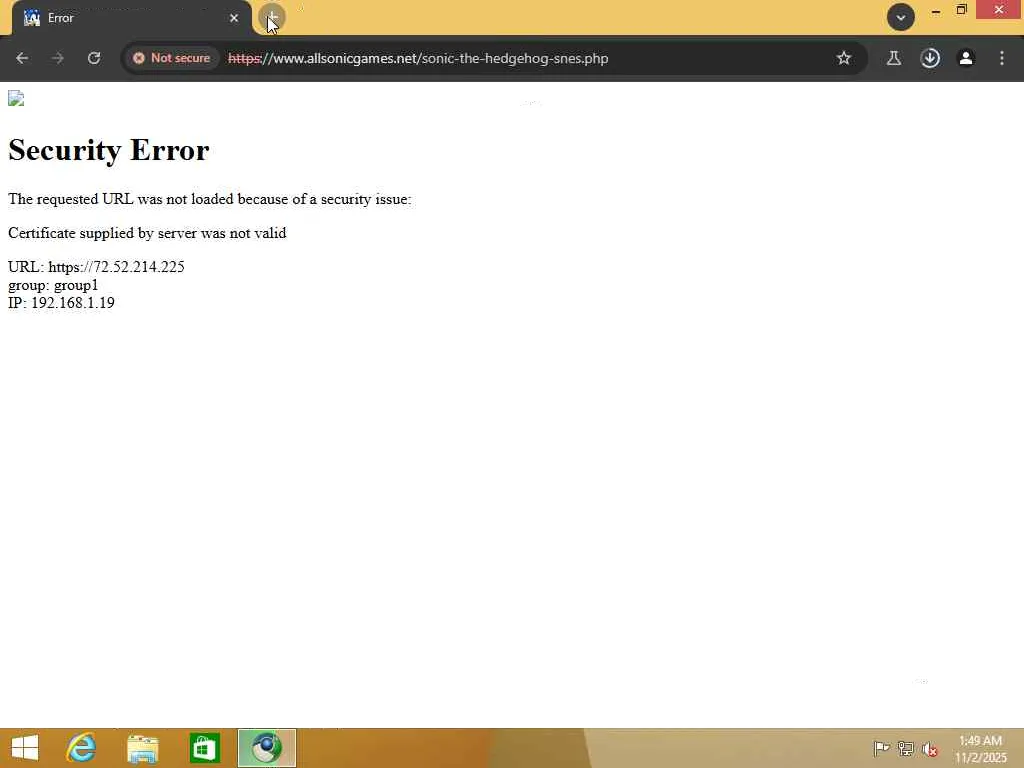1024x768 pixels.
Task: Open the downloads icon in toolbar
Action: tap(930, 58)
